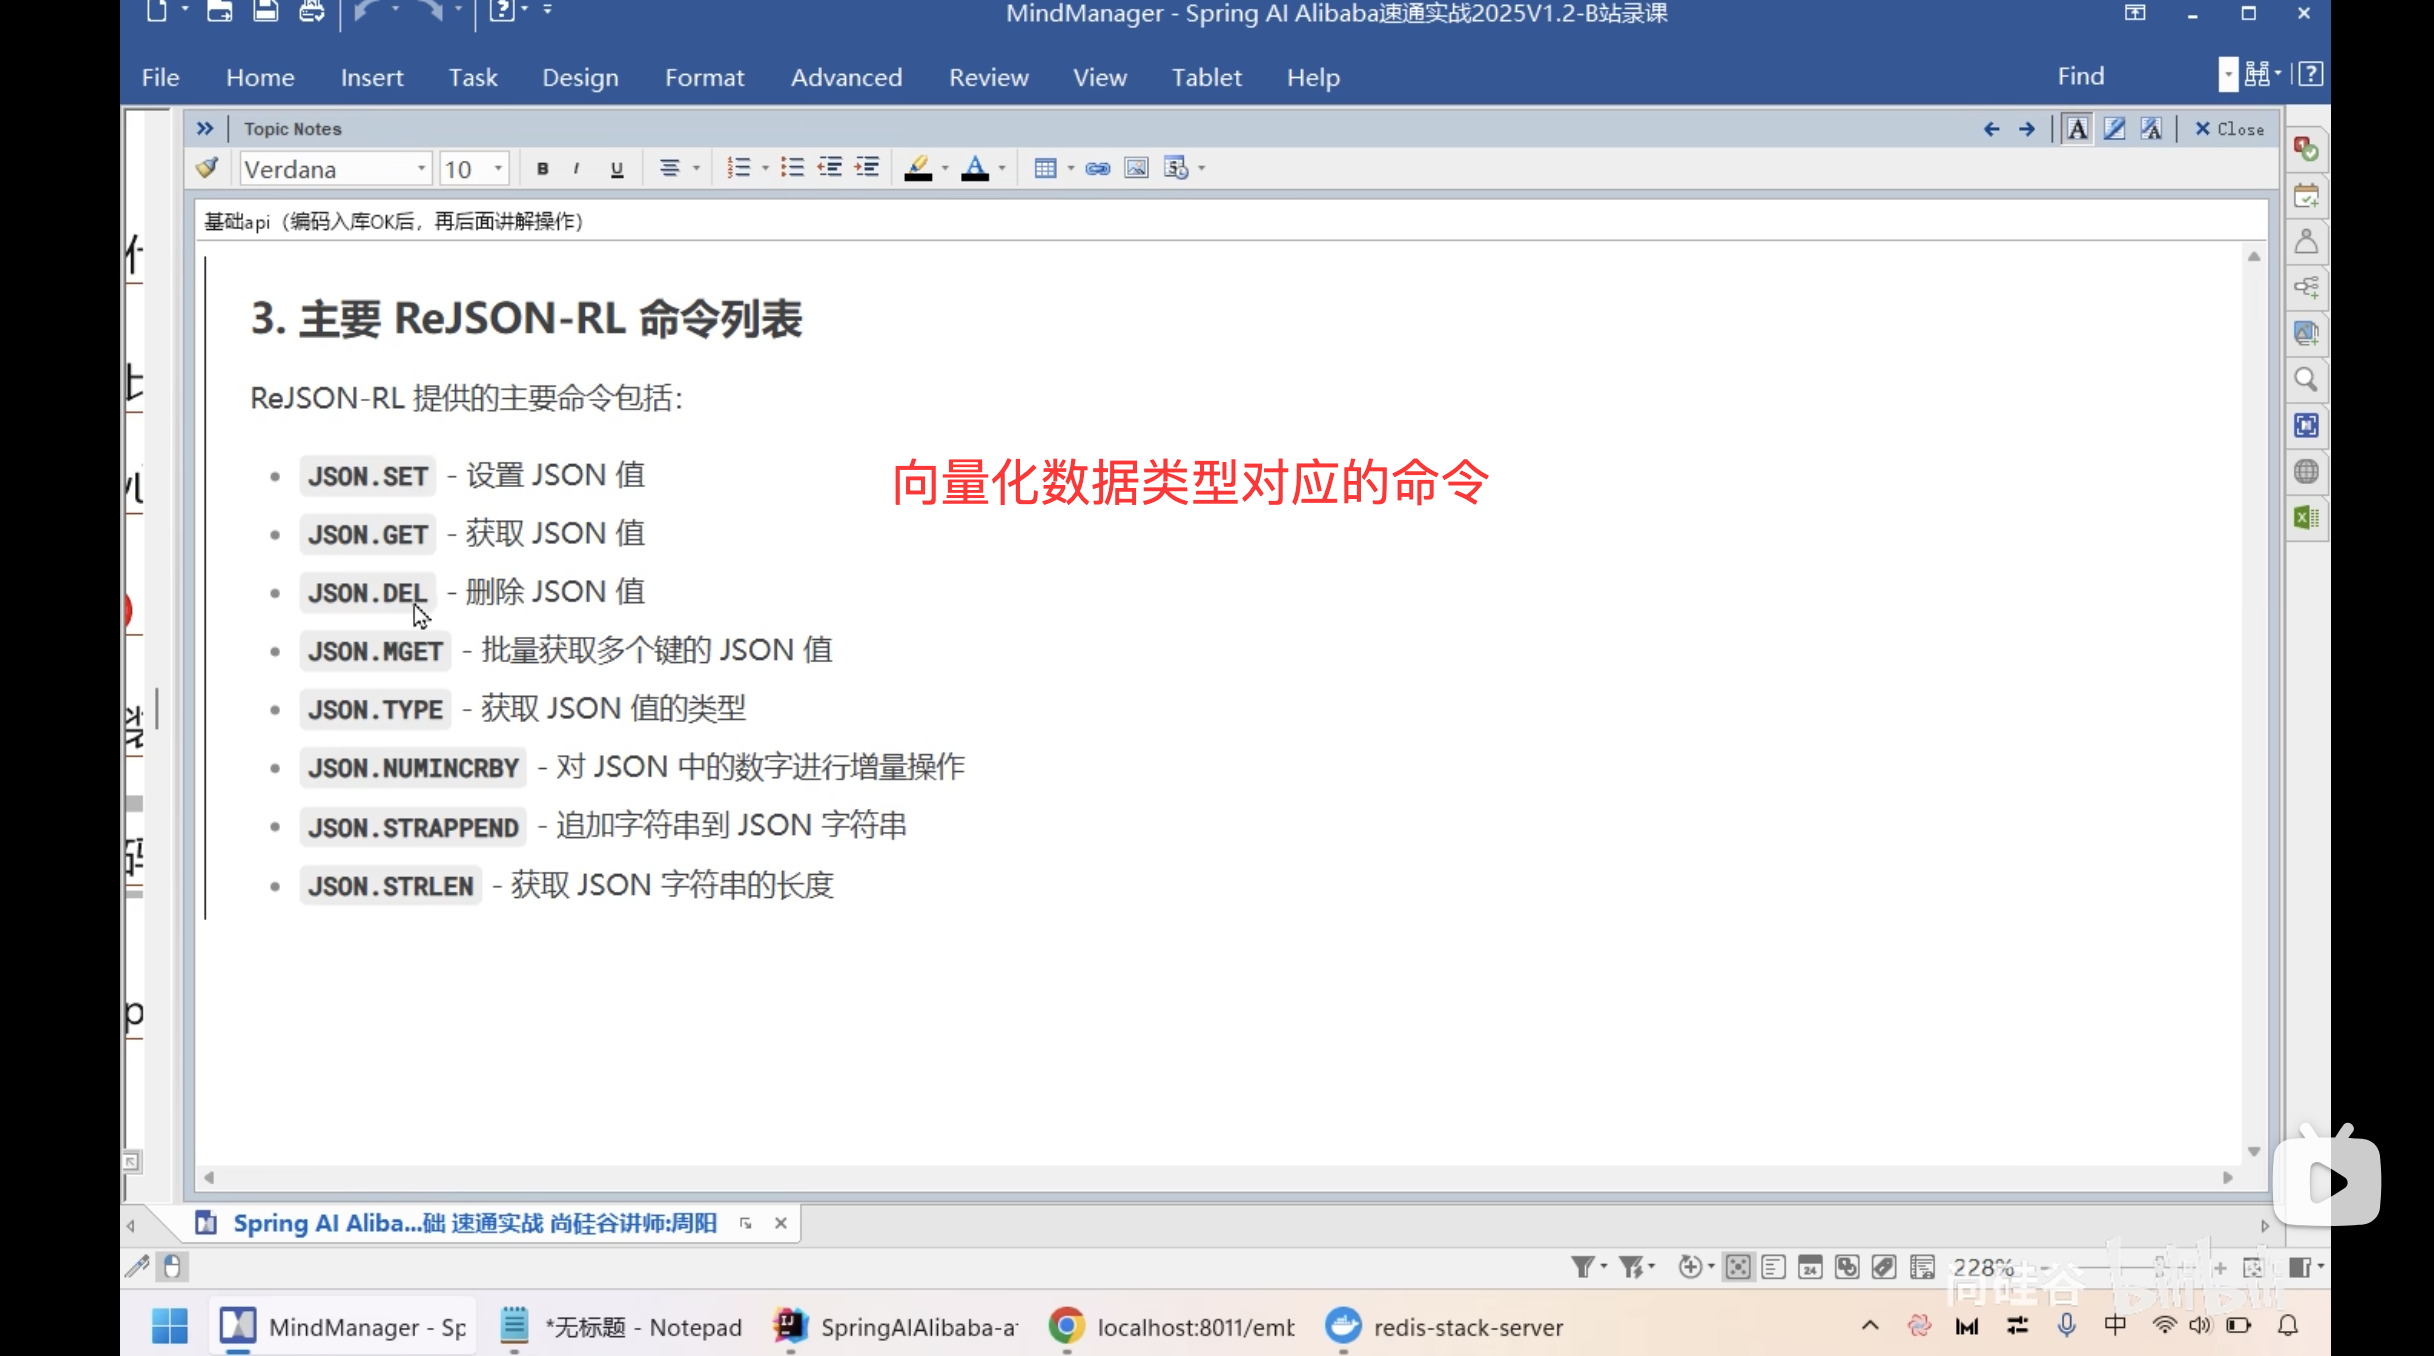Switch to the Design ribbon tab
The image size is (2434, 1356).
580,77
